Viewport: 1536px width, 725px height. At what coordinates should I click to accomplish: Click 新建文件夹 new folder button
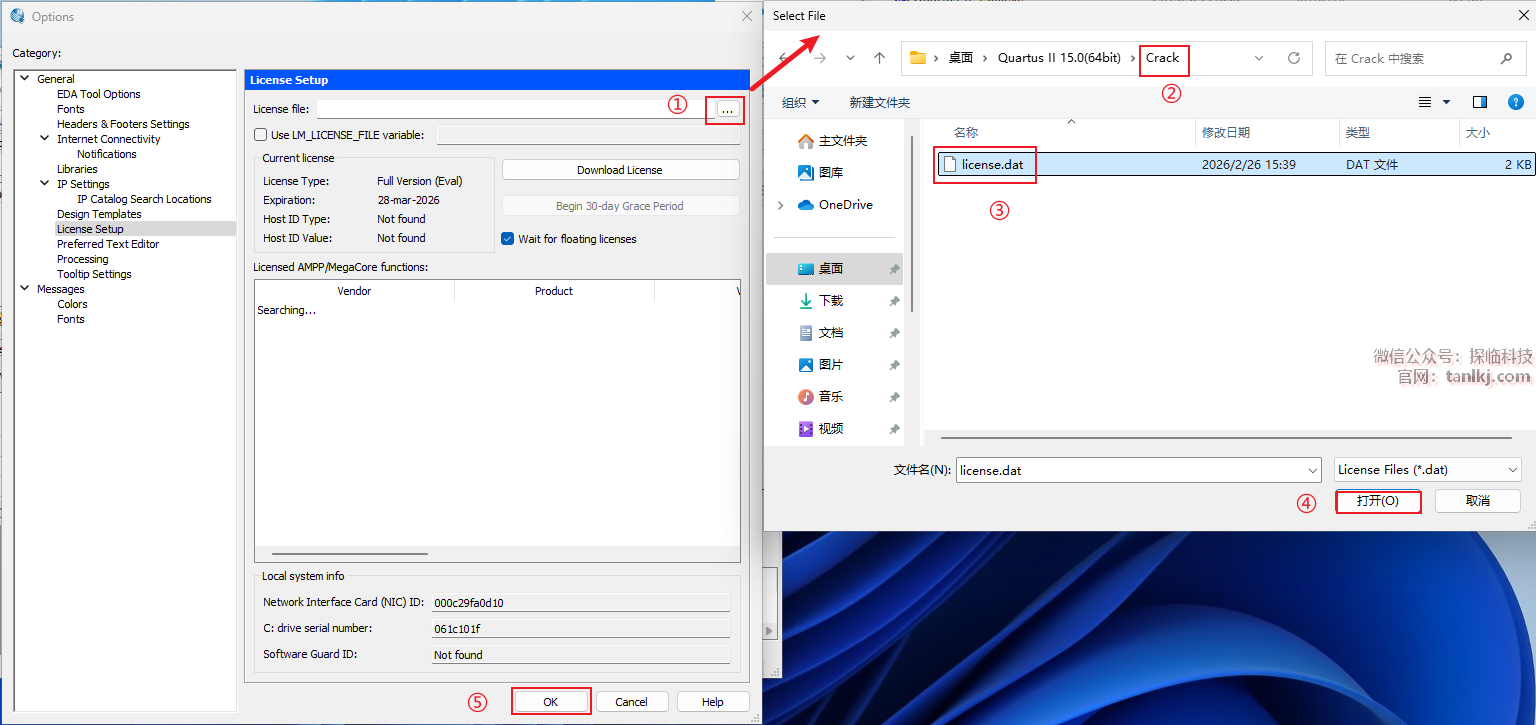880,102
